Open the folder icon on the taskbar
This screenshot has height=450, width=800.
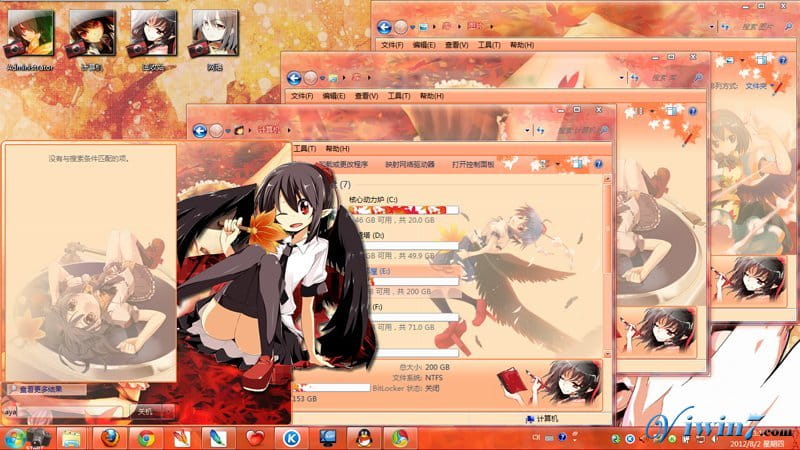(x=70, y=438)
